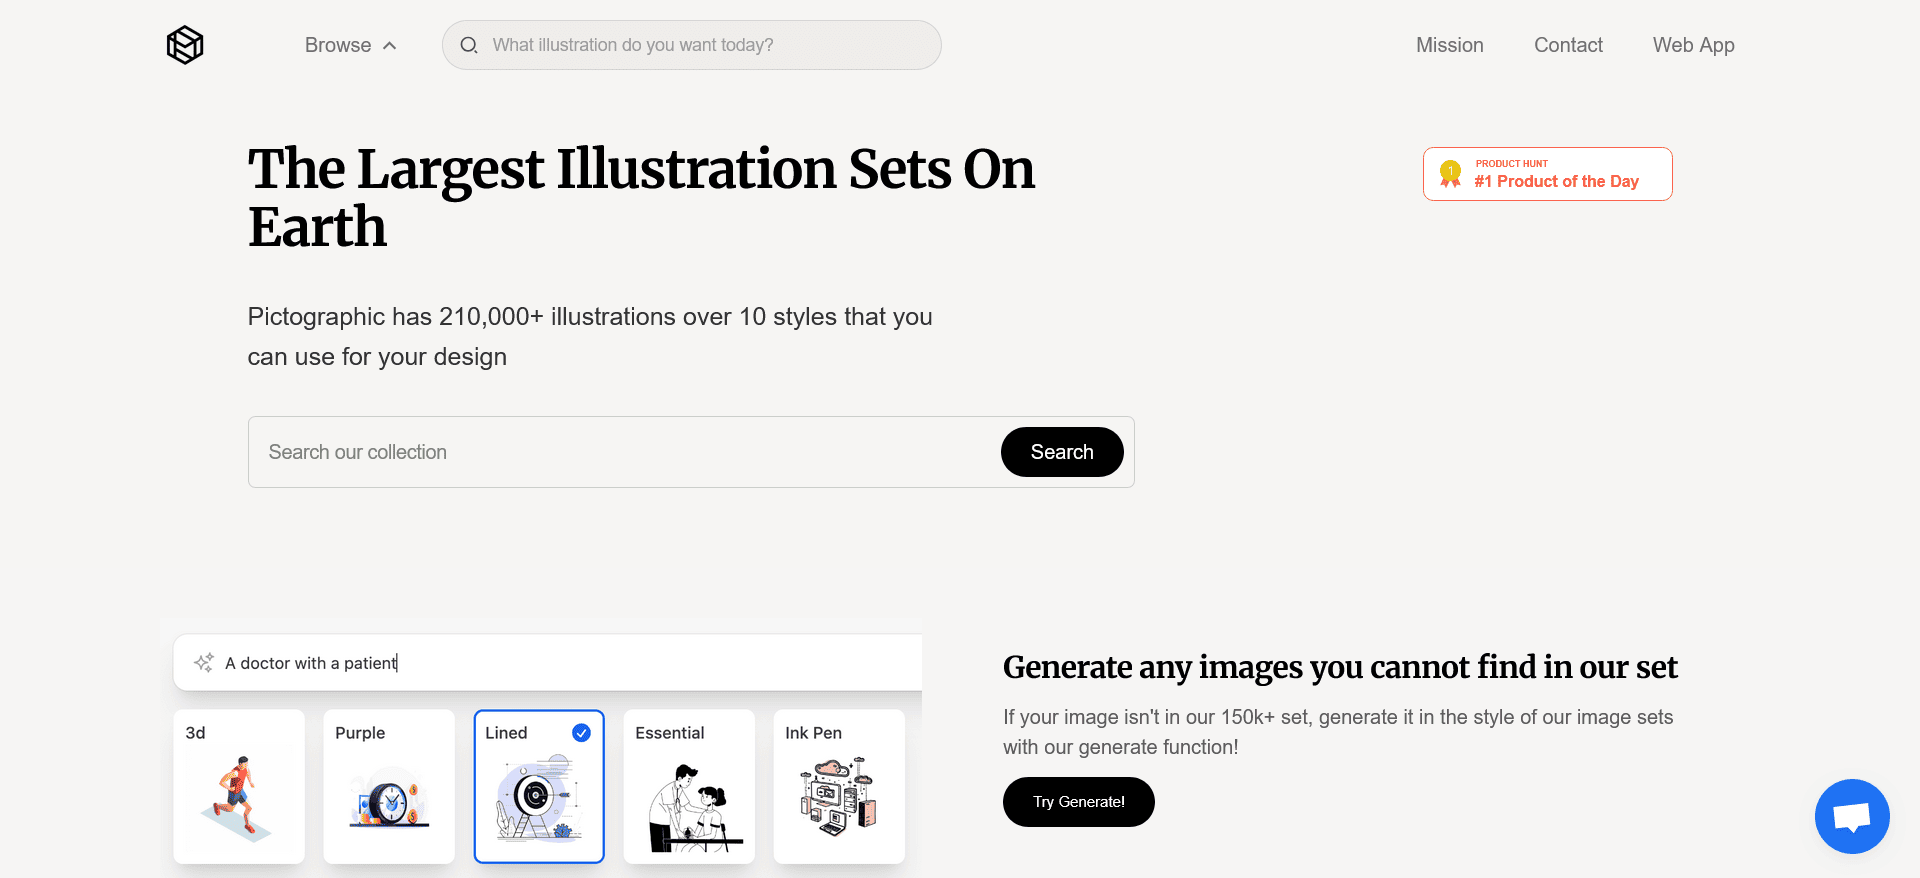Select the Ink Pen devices illustration
This screenshot has width=1920, height=878.
coord(839,797)
